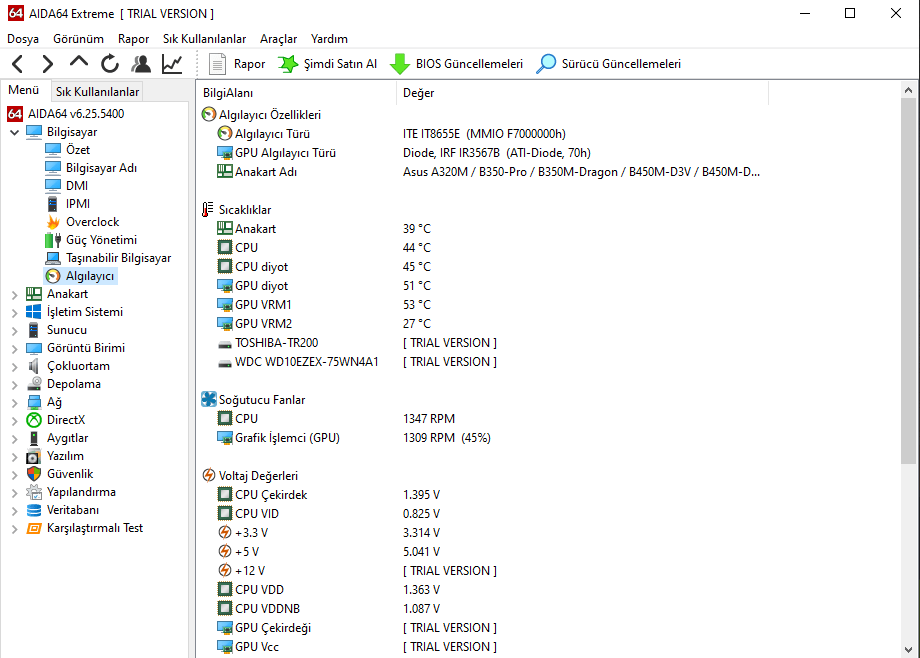Select the Karşılaştırmalı Test icon
The height and width of the screenshot is (658, 920).
tap(34, 528)
